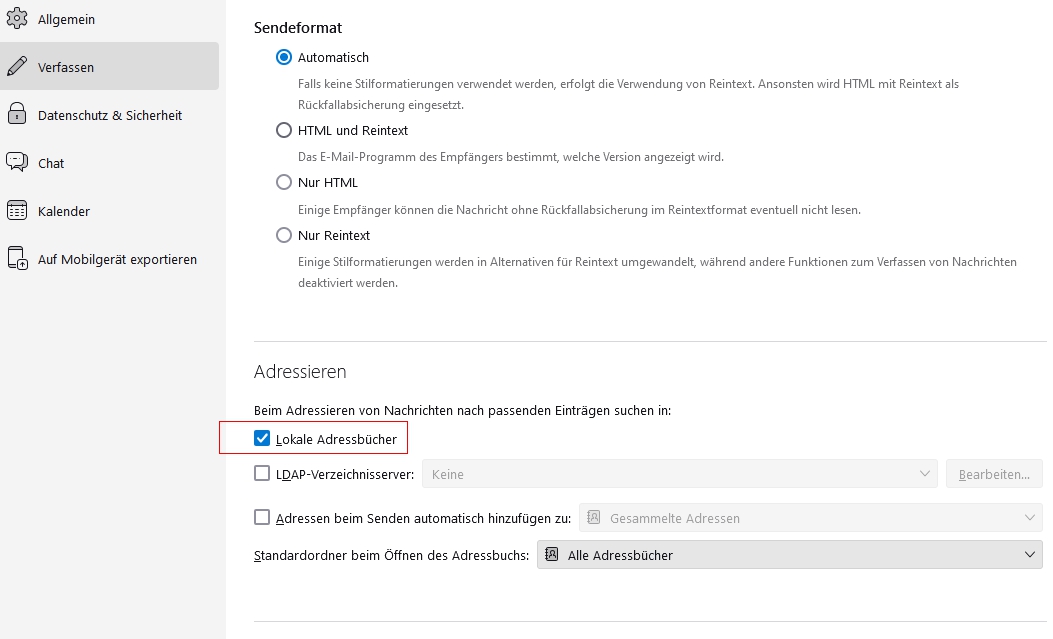The height and width of the screenshot is (639, 1053).
Task: Select the Automatisch send format
Action: [284, 58]
